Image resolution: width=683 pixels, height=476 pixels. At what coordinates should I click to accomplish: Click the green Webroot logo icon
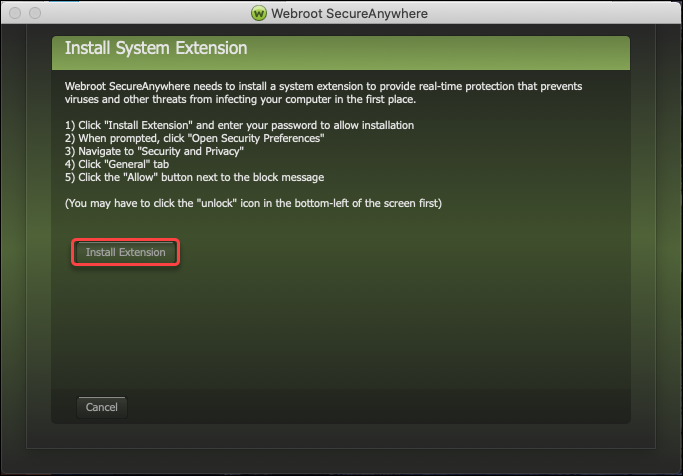click(x=260, y=13)
